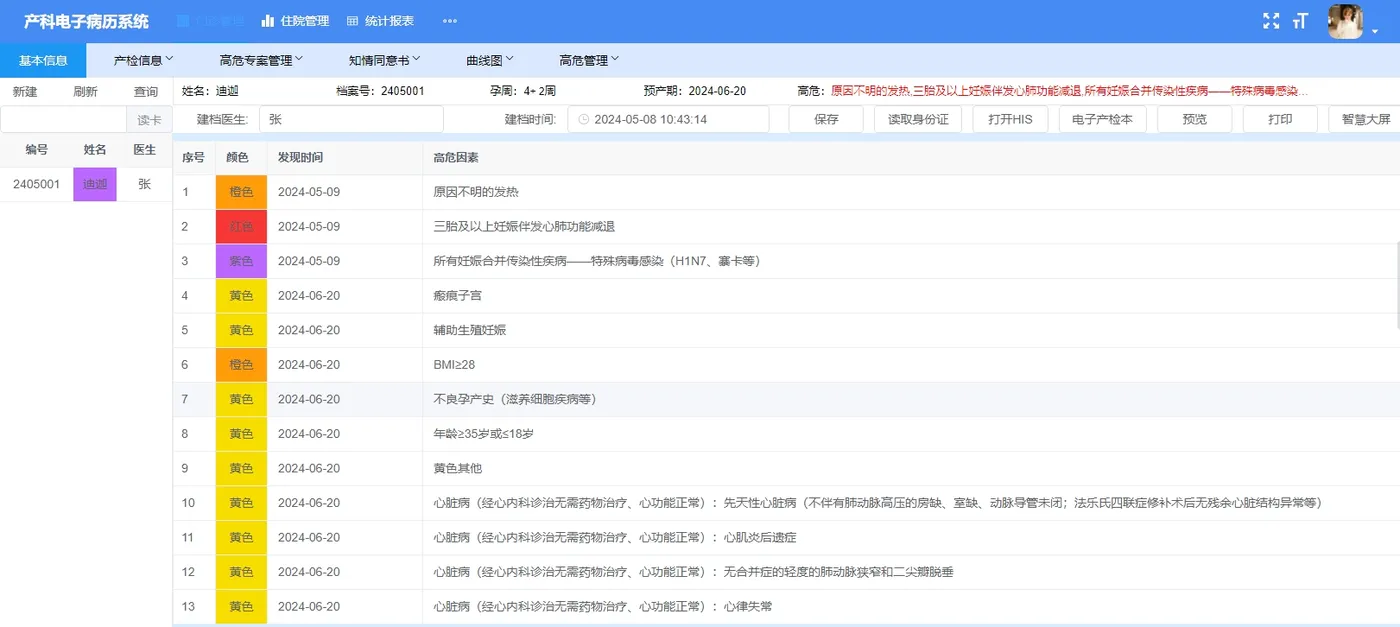The width and height of the screenshot is (1400, 627).
Task: Click the 刷新 toolbar item
Action: coord(85,90)
